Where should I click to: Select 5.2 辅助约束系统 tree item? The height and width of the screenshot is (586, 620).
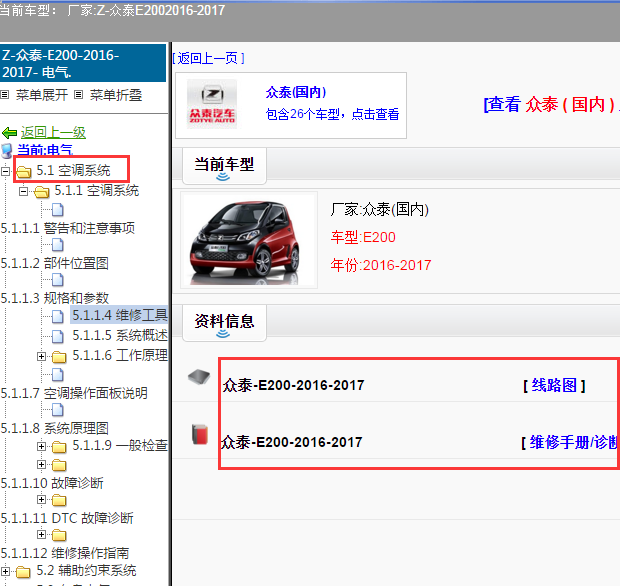pos(86,571)
